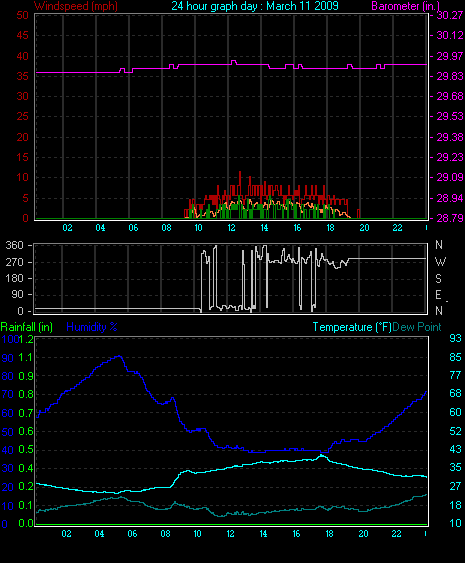
Task: Click the 30.27 barometer scale value
Action: pyautogui.click(x=449, y=15)
